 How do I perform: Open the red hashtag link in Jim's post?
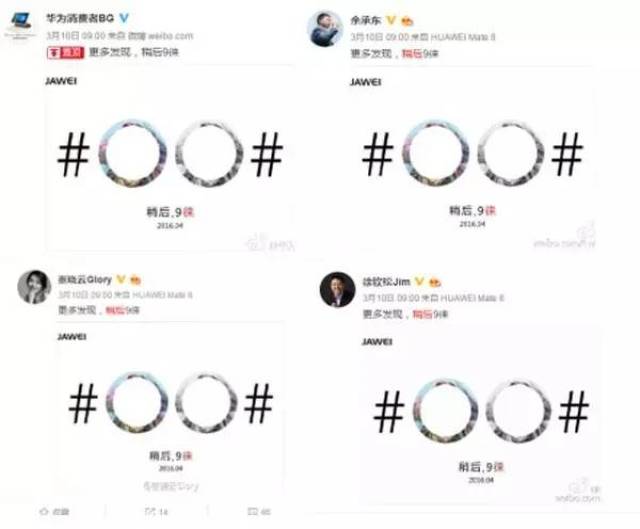pos(422,314)
